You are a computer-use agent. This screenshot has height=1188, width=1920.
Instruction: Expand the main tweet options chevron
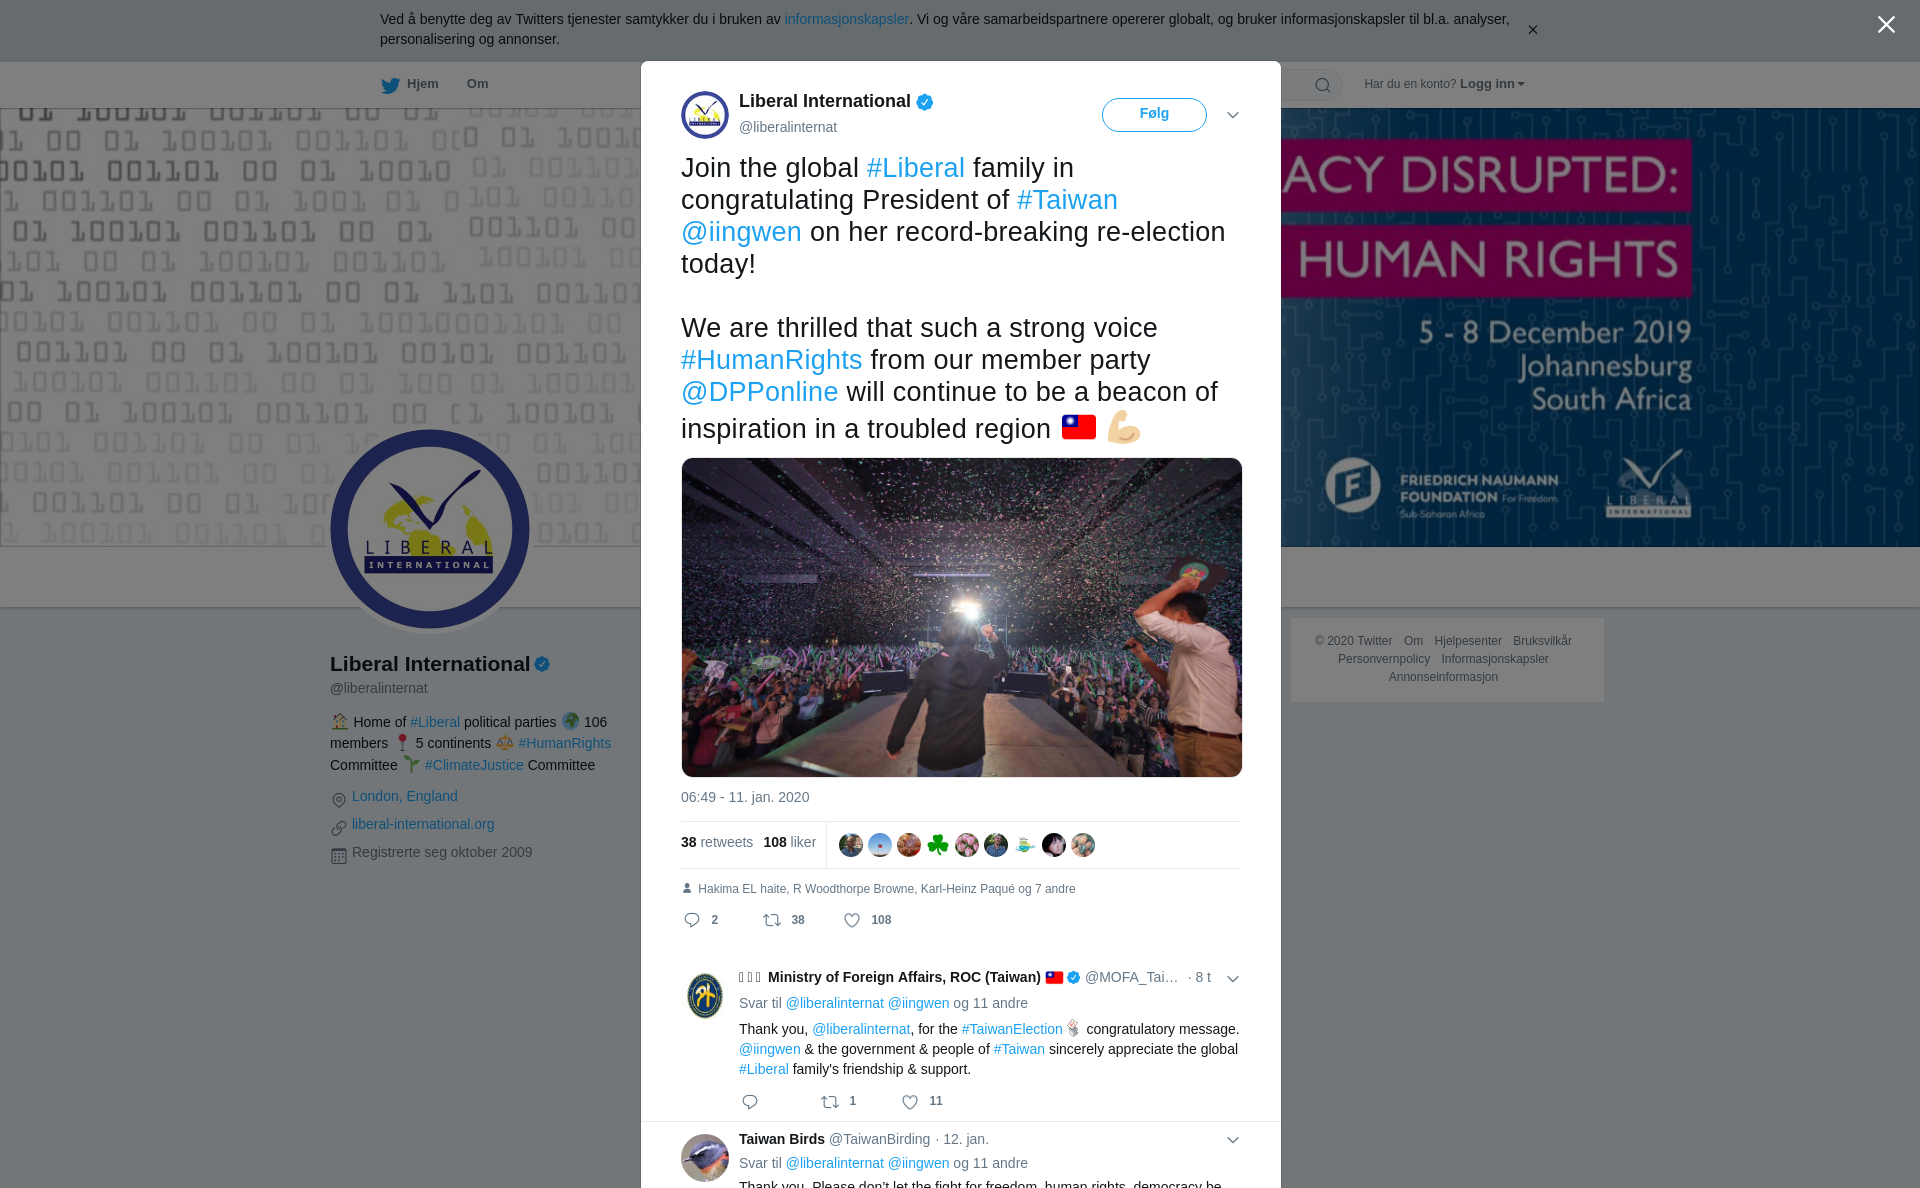click(x=1233, y=115)
